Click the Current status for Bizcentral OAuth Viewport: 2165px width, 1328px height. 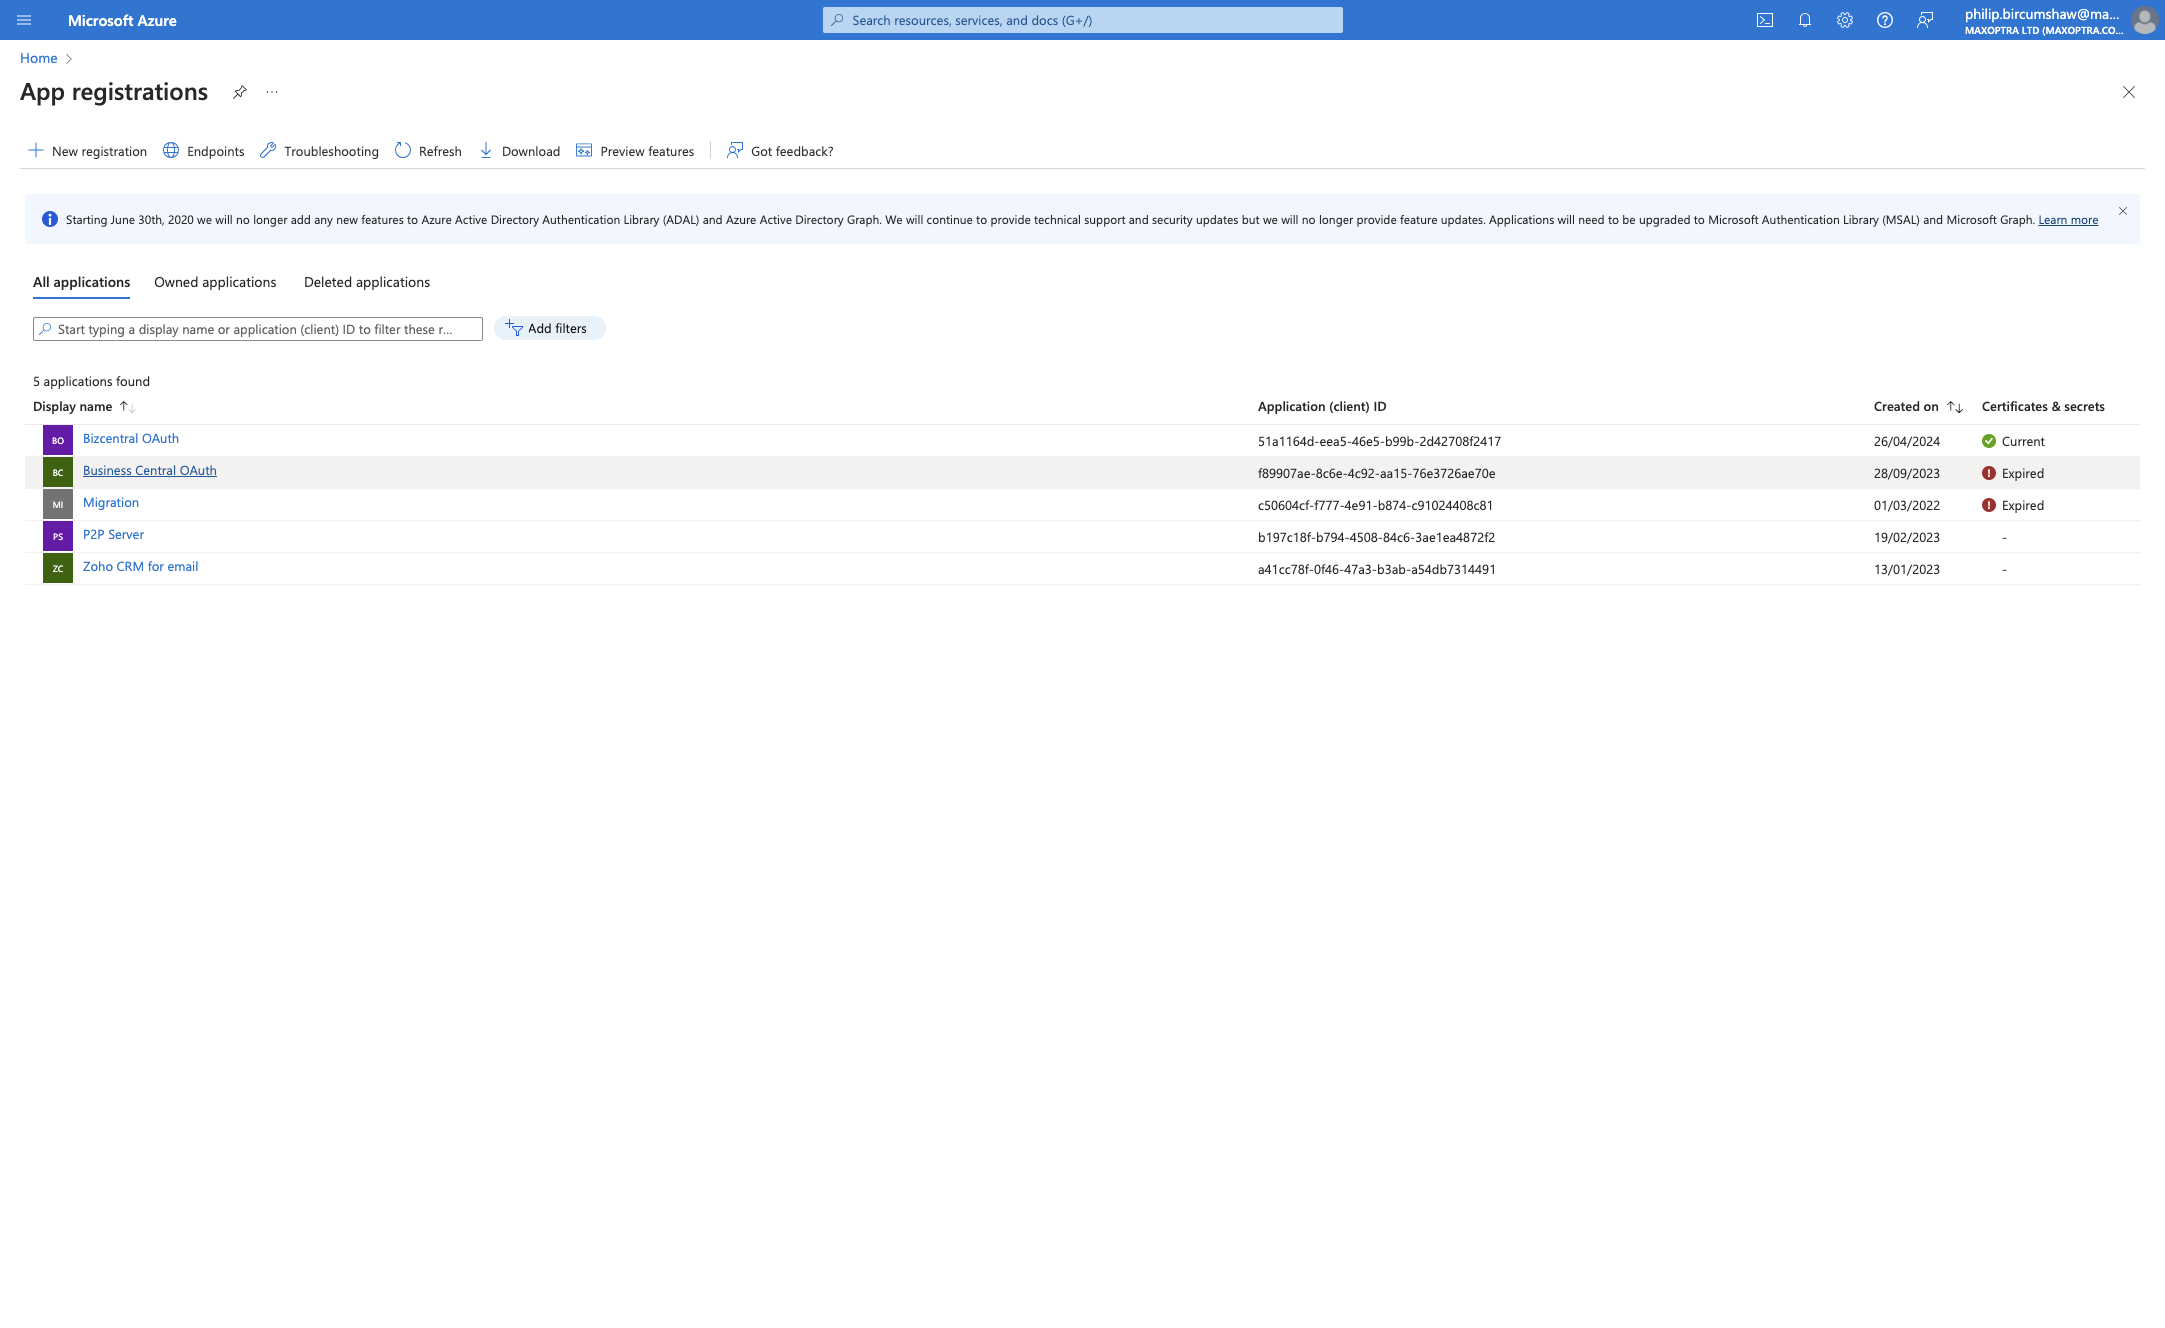tap(2013, 441)
